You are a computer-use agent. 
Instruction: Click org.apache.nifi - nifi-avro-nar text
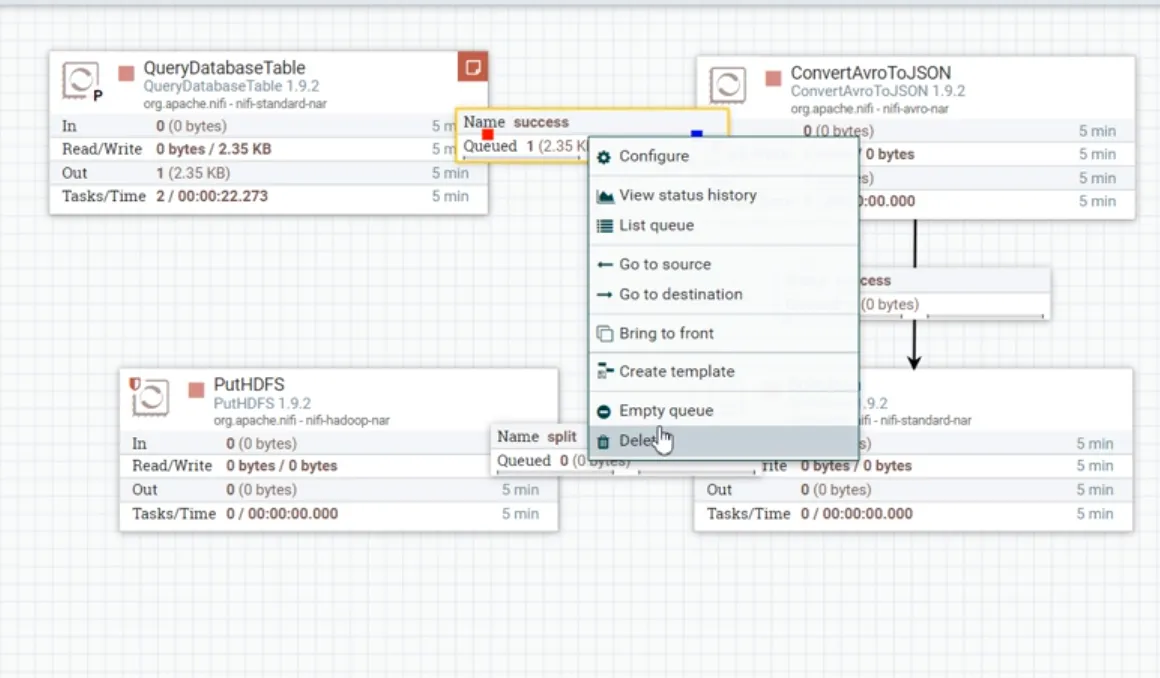point(869,109)
